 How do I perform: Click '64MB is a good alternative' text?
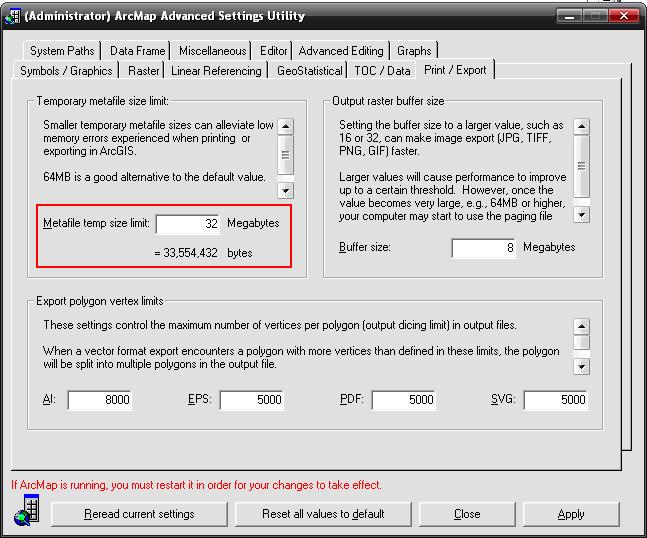tap(154, 177)
